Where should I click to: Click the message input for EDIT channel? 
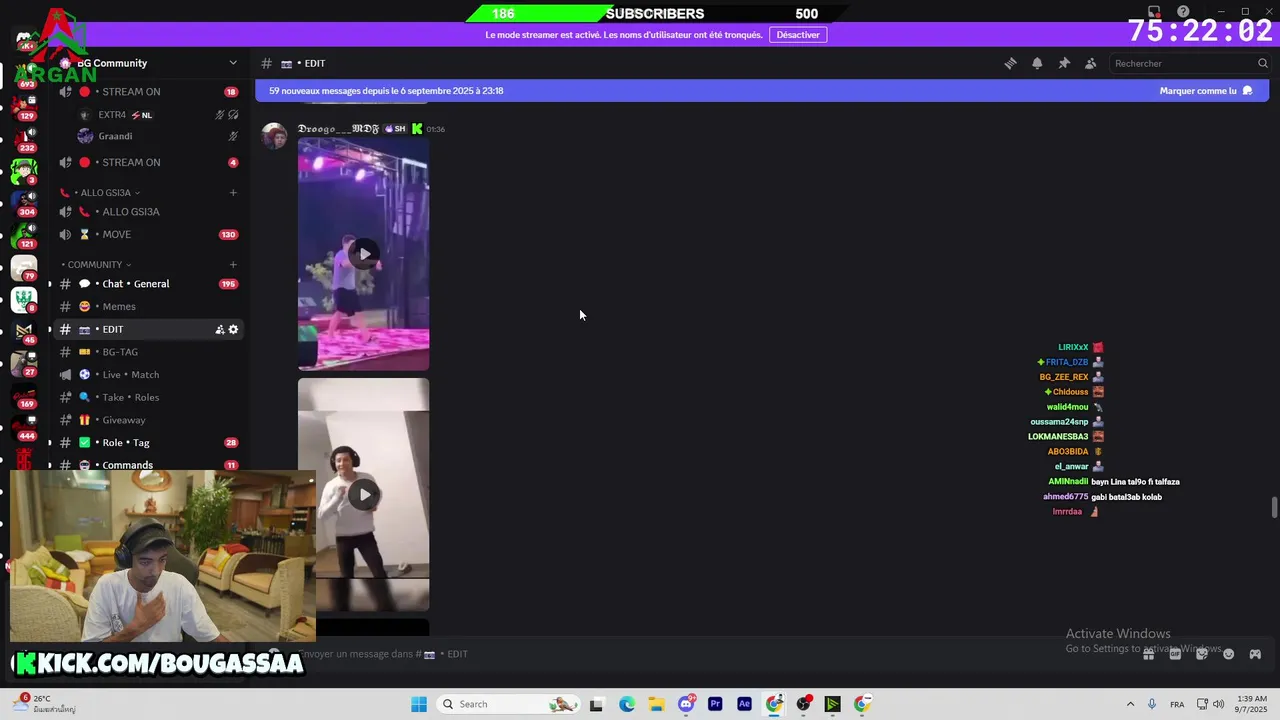tap(700, 654)
